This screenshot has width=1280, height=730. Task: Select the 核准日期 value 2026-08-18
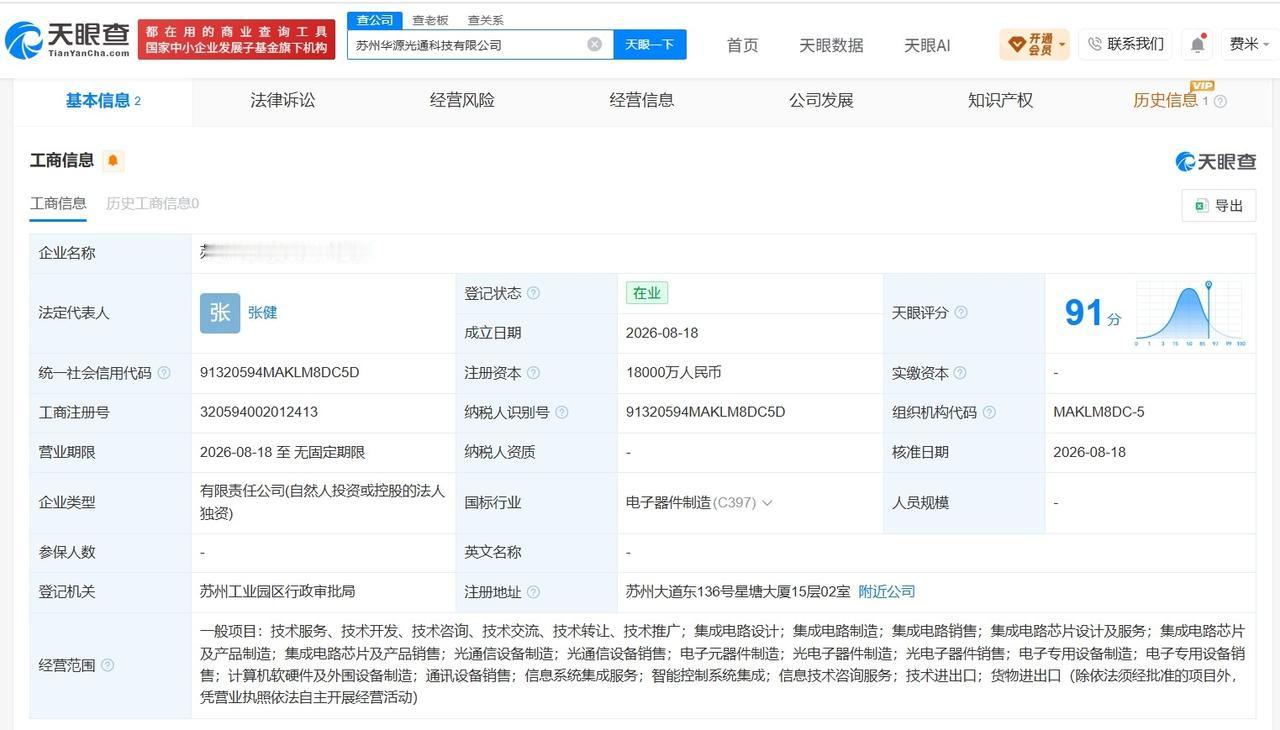tap(1089, 452)
